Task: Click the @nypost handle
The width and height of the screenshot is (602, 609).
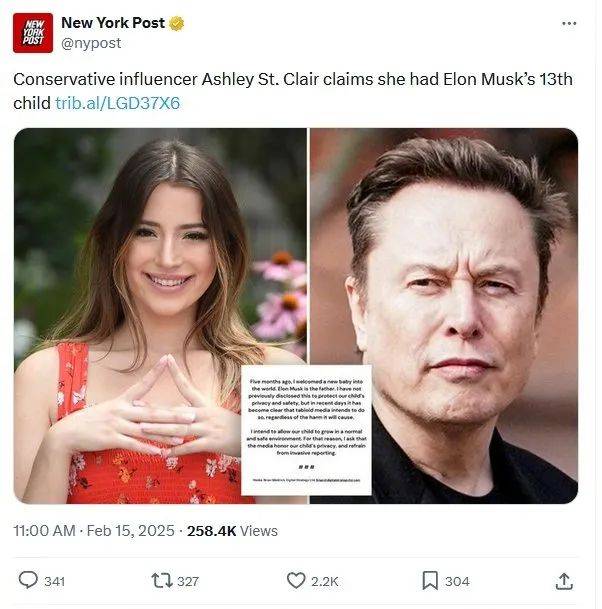Action: click(91, 43)
